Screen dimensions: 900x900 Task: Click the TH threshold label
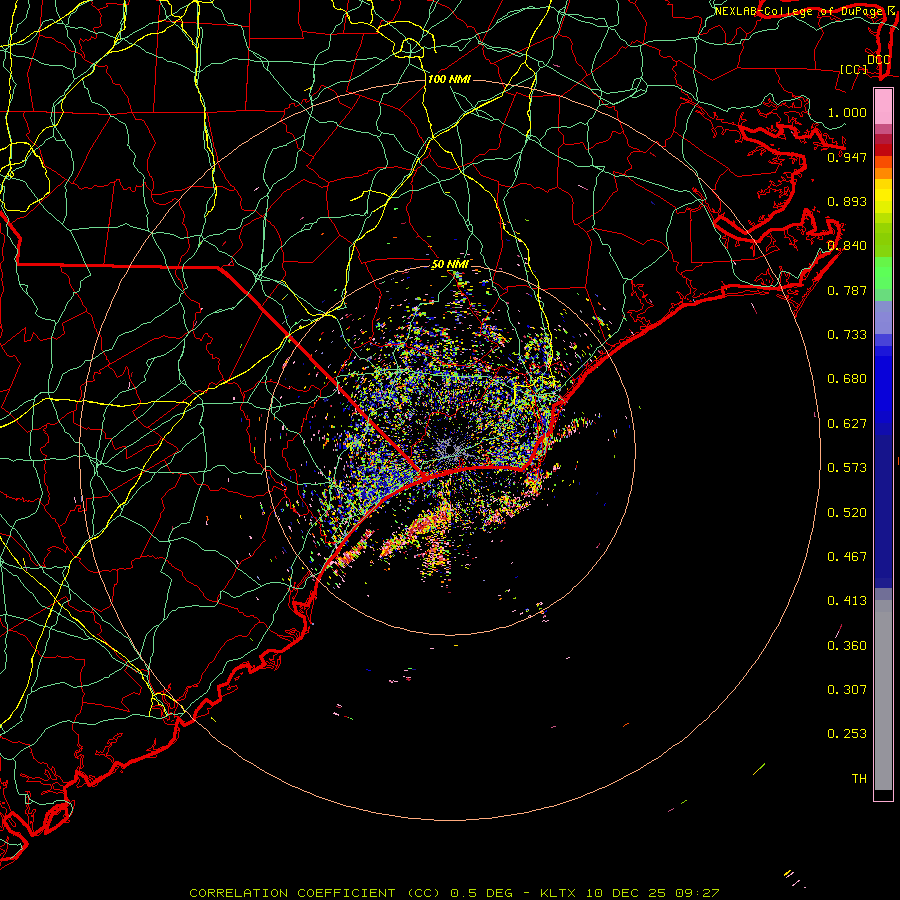pos(859,779)
